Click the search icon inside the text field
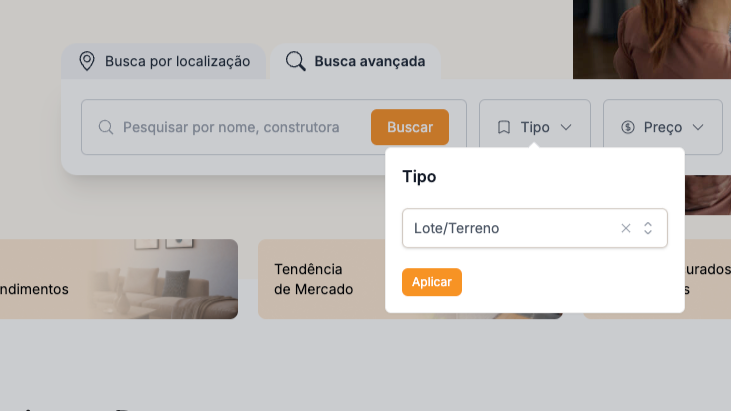Viewport: 731px width, 411px height. 106,127
